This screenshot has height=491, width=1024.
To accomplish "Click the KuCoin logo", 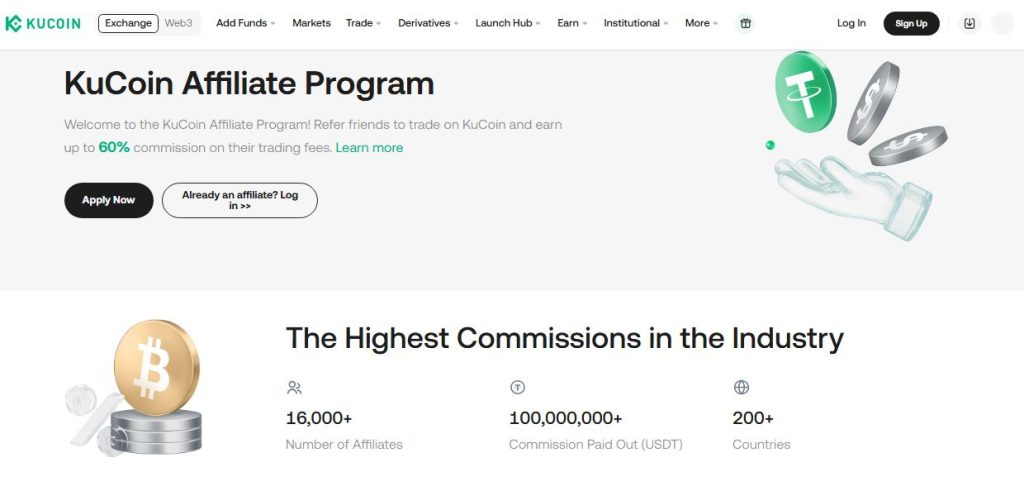I will click(x=43, y=23).
